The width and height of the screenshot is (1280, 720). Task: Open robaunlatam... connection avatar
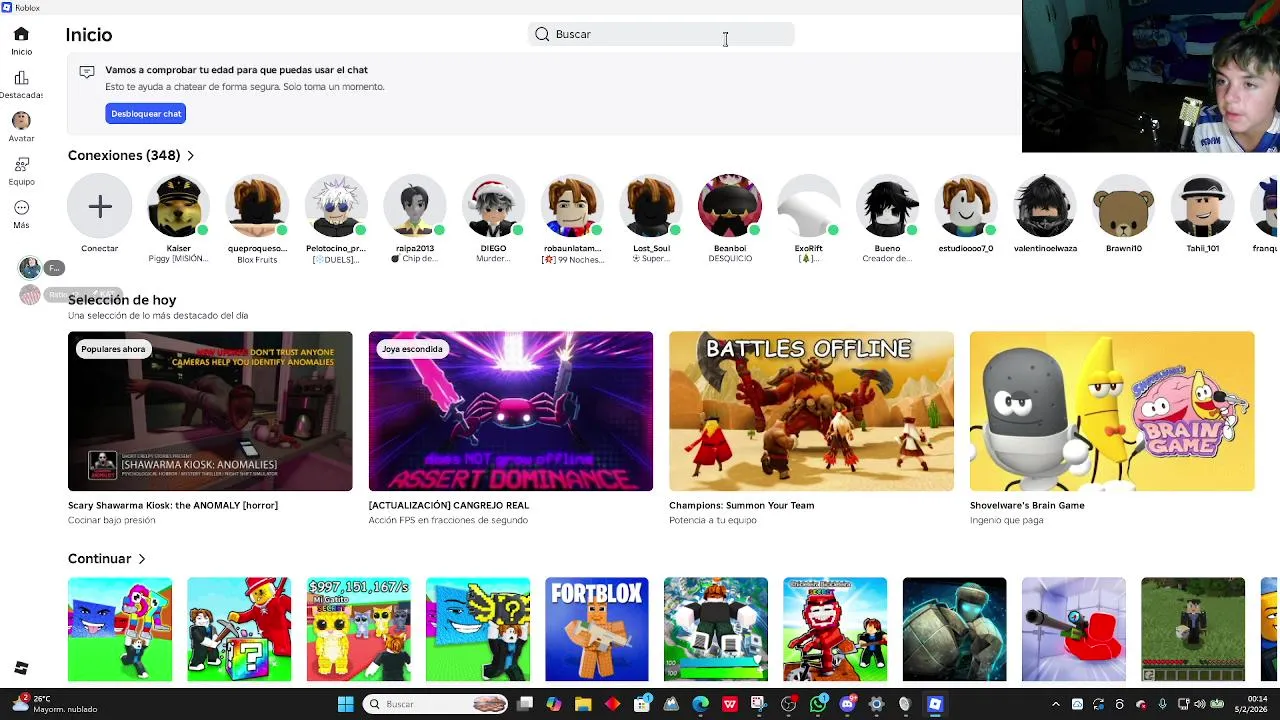pos(572,206)
